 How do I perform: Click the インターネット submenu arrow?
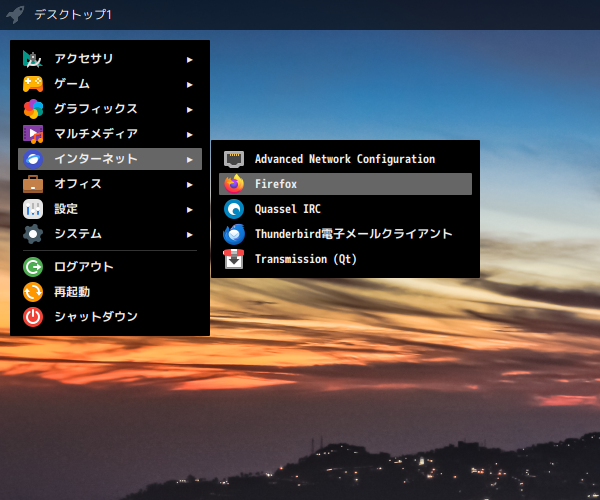click(x=189, y=160)
